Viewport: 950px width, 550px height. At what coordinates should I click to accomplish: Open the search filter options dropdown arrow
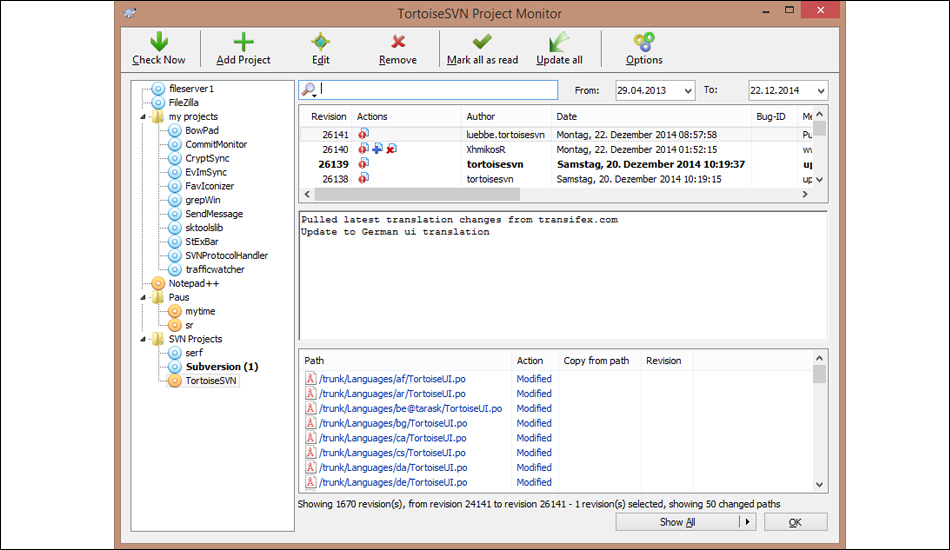point(315,95)
